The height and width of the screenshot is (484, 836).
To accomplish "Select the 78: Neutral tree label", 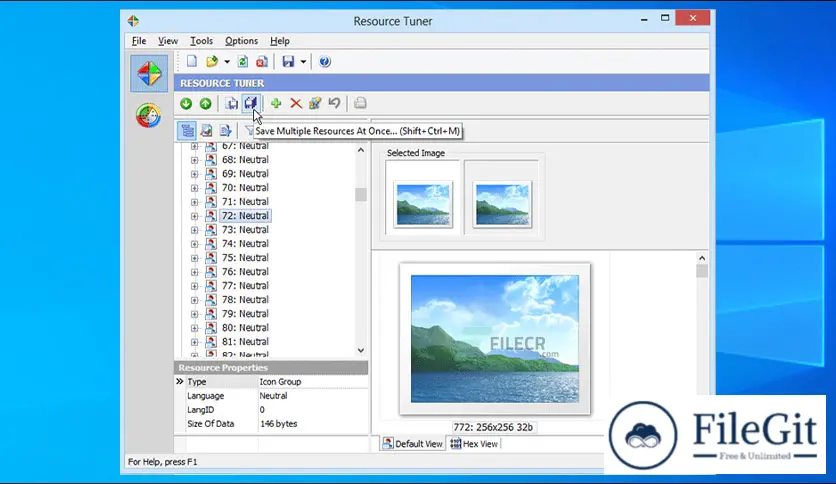I will 245,300.
